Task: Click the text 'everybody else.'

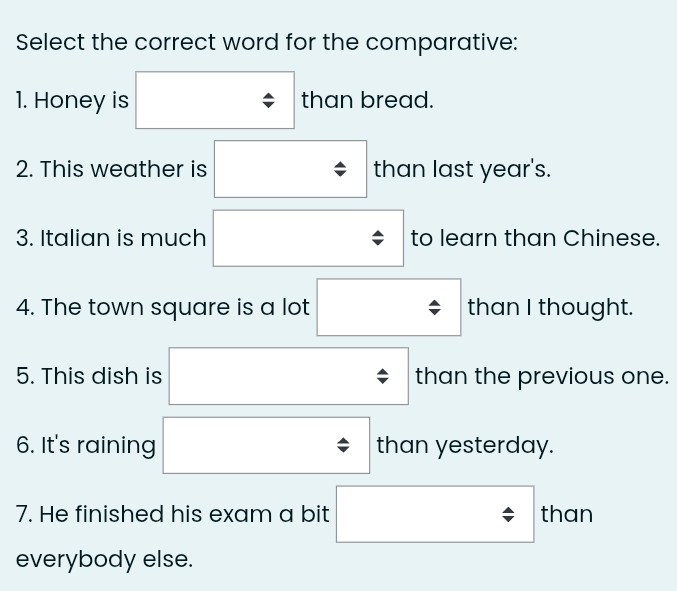Action: [104, 559]
